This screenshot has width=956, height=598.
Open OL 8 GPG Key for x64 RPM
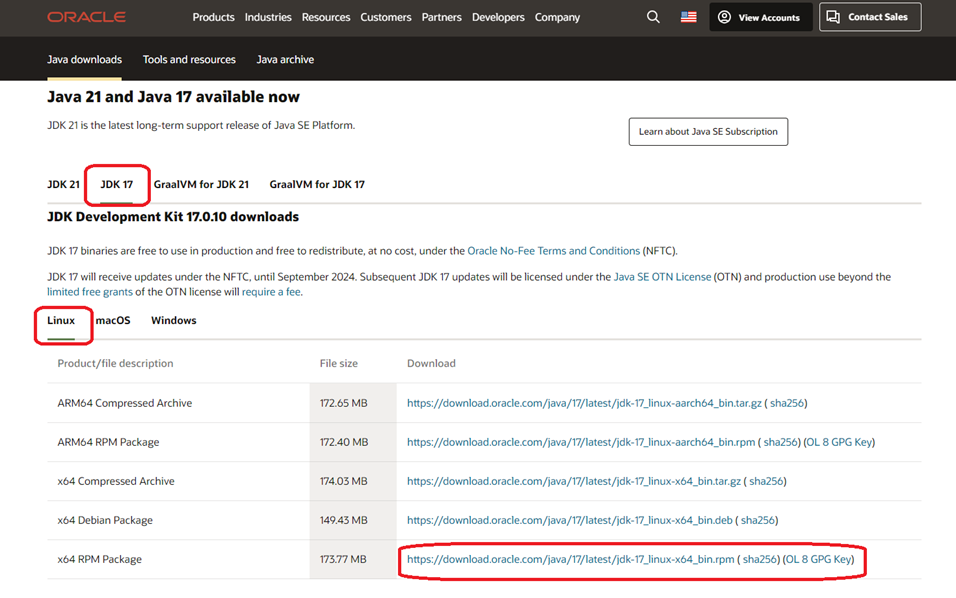pos(819,559)
